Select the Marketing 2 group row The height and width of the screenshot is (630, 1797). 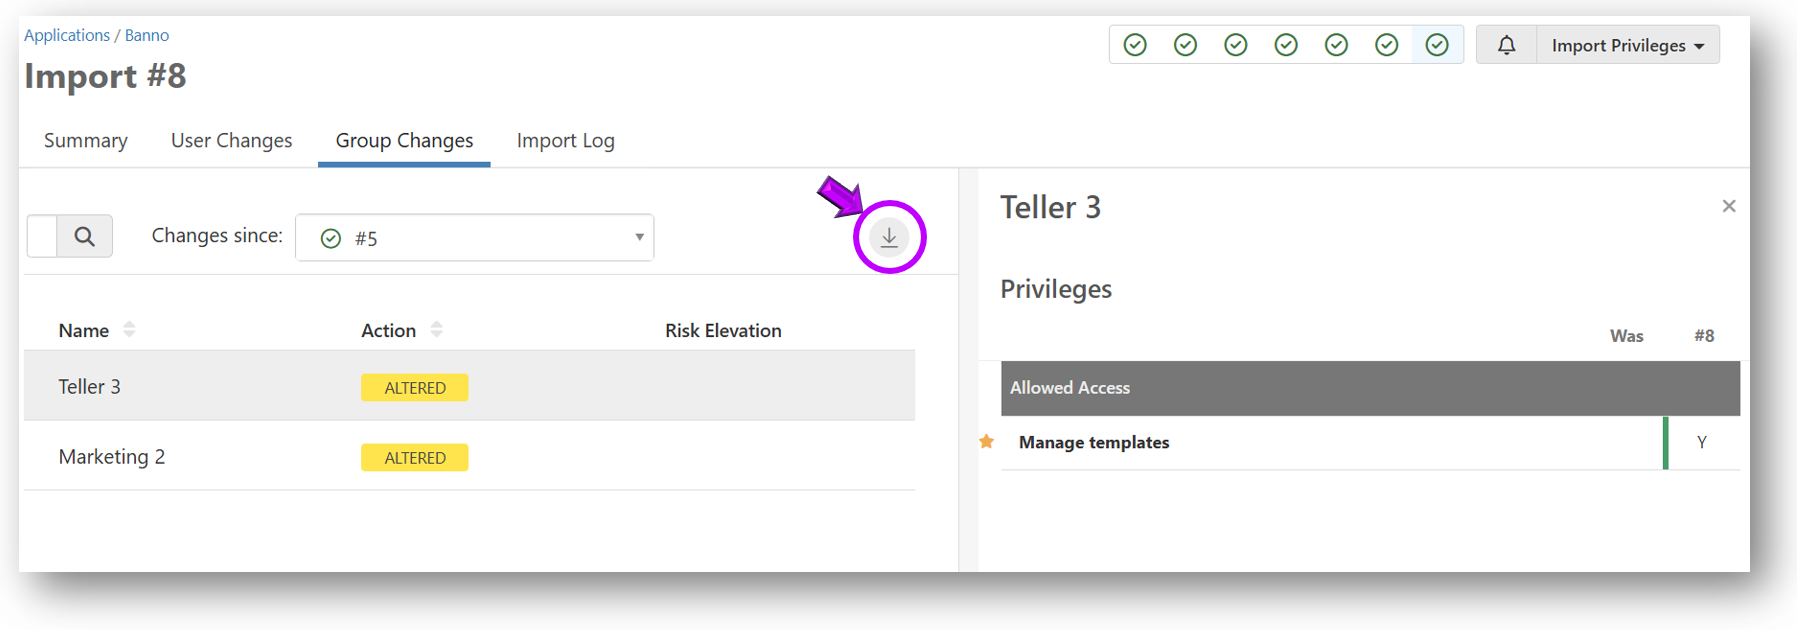click(112, 457)
